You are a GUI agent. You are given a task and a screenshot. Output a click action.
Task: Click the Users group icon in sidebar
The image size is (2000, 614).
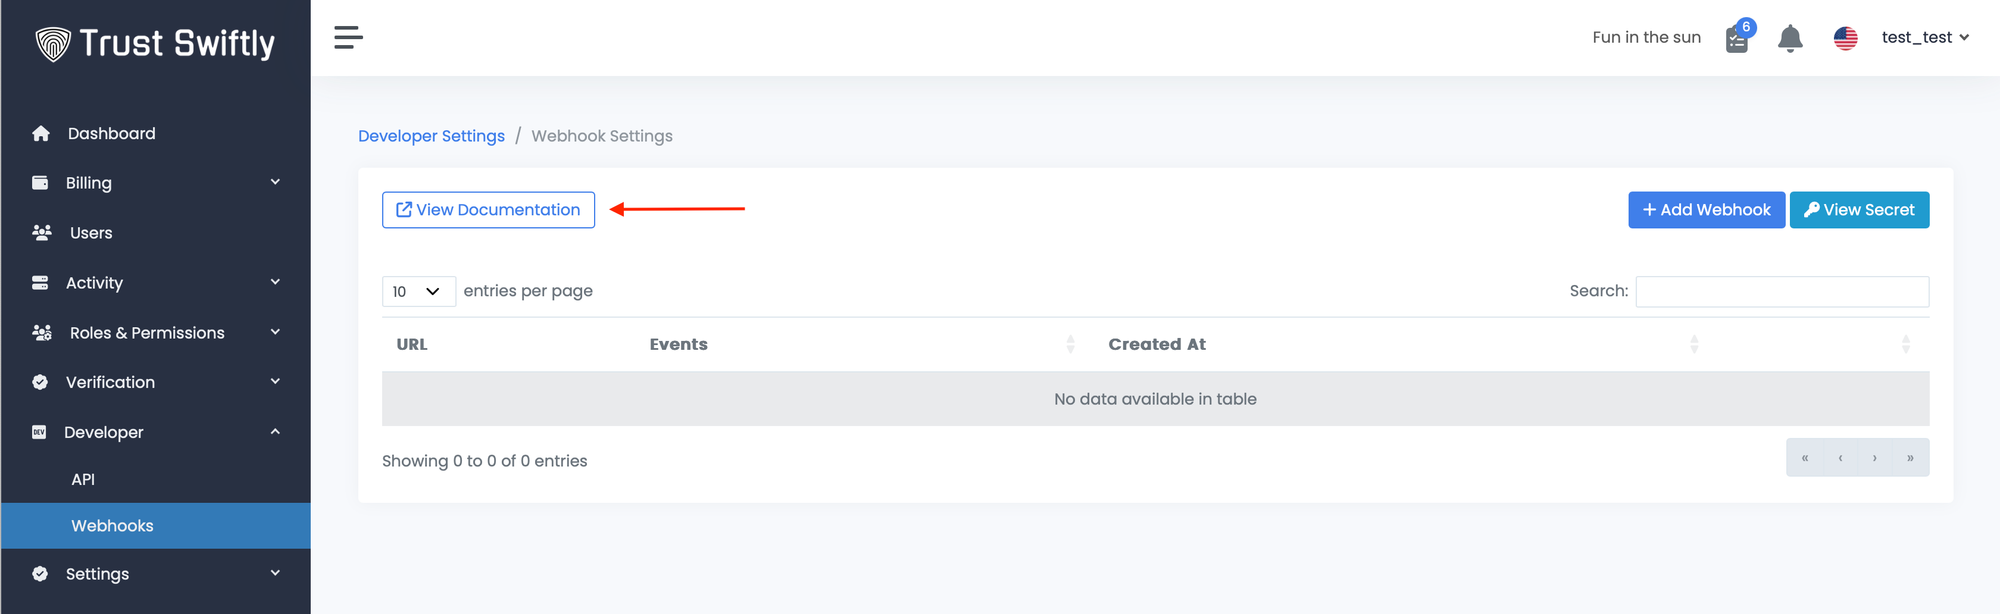click(42, 233)
